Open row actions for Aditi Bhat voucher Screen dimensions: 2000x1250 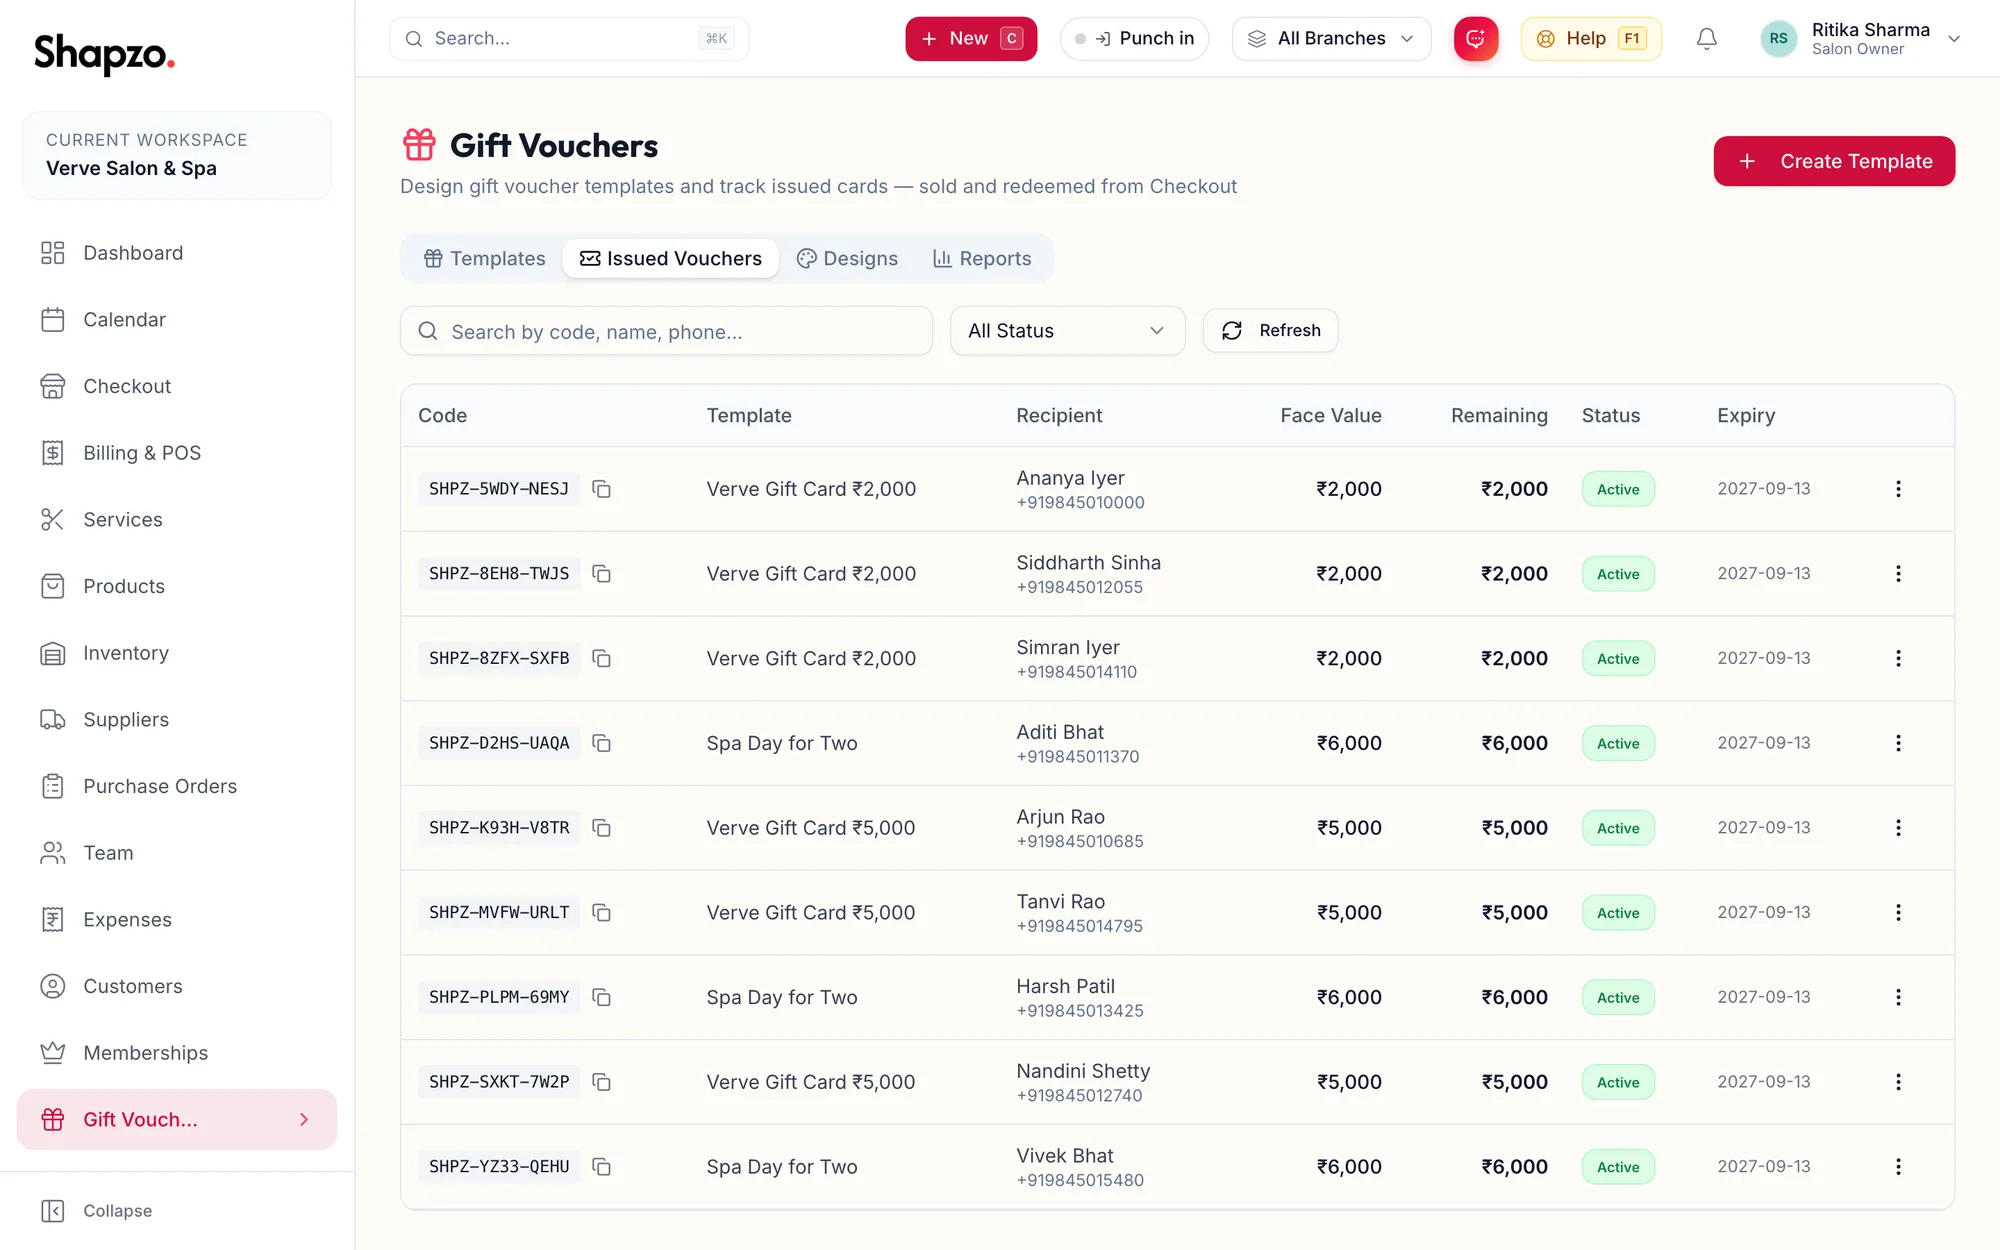[1898, 743]
